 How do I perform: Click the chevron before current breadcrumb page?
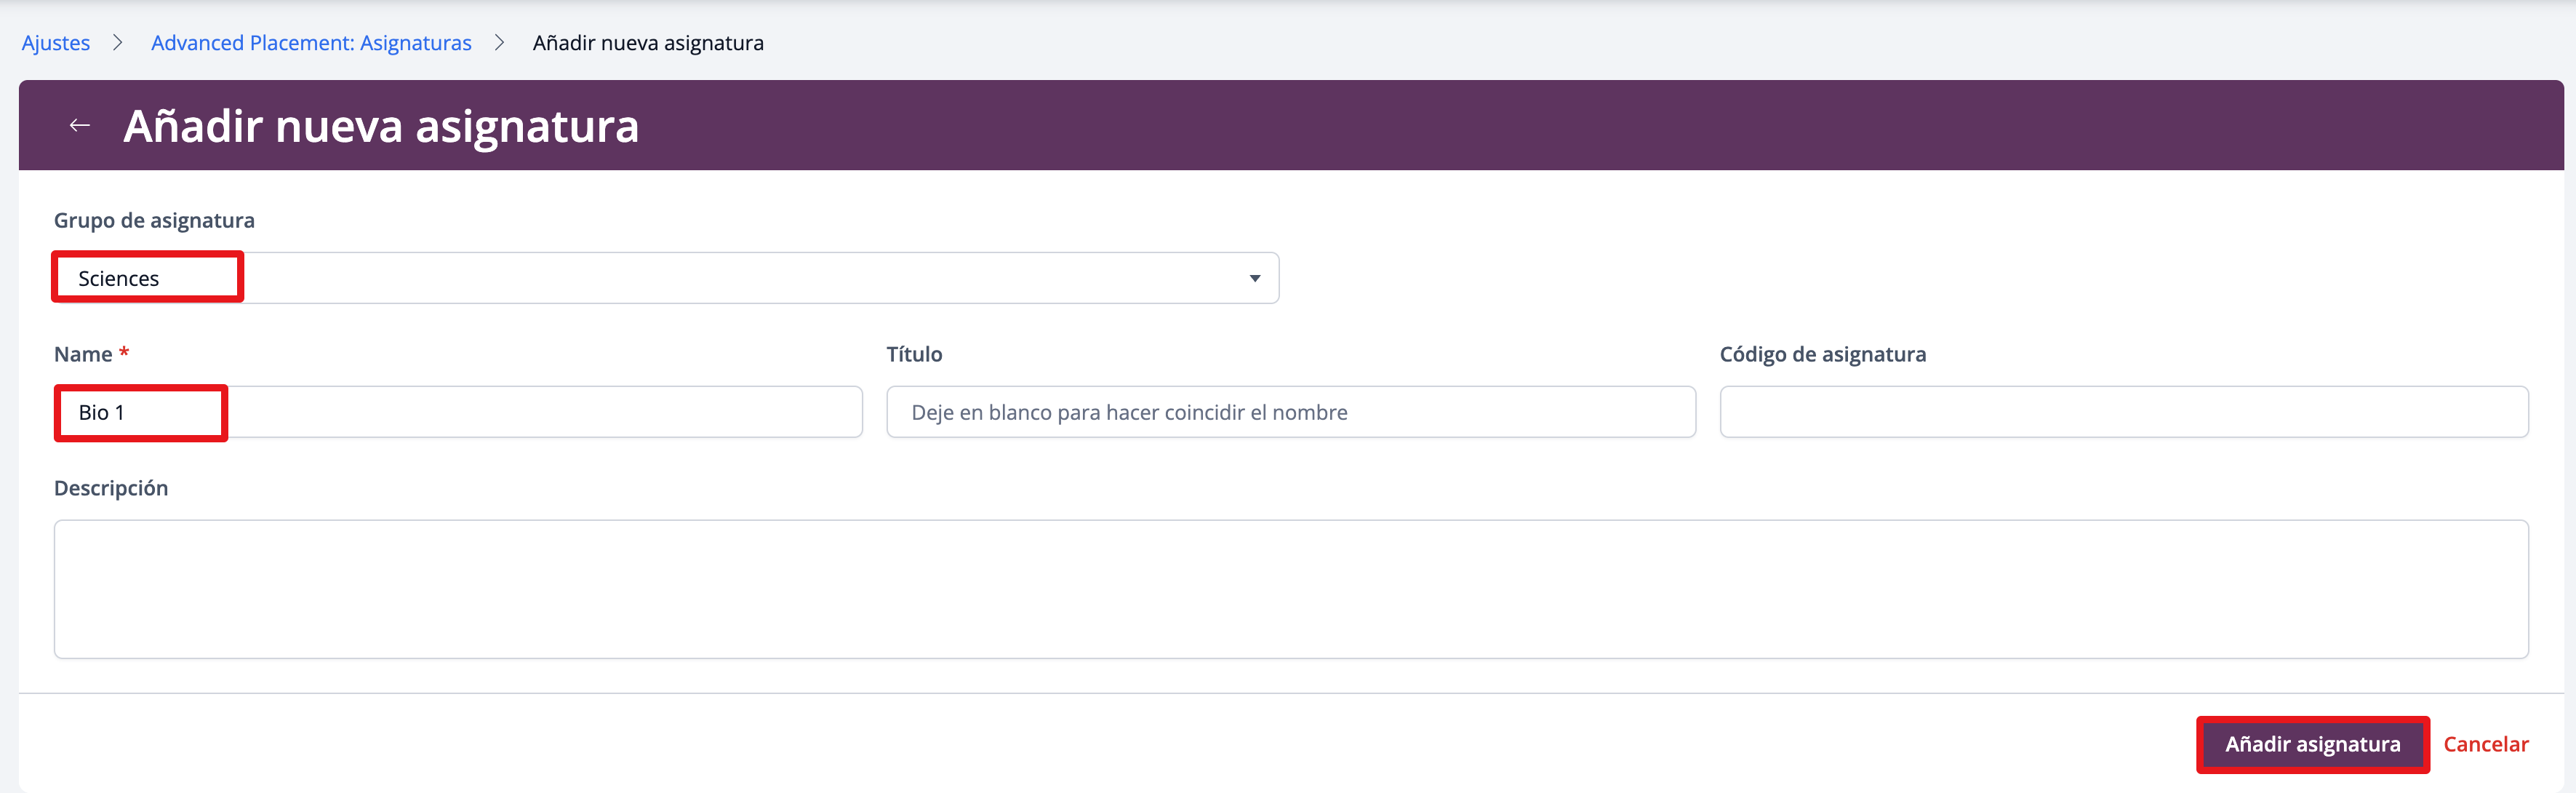[x=500, y=42]
